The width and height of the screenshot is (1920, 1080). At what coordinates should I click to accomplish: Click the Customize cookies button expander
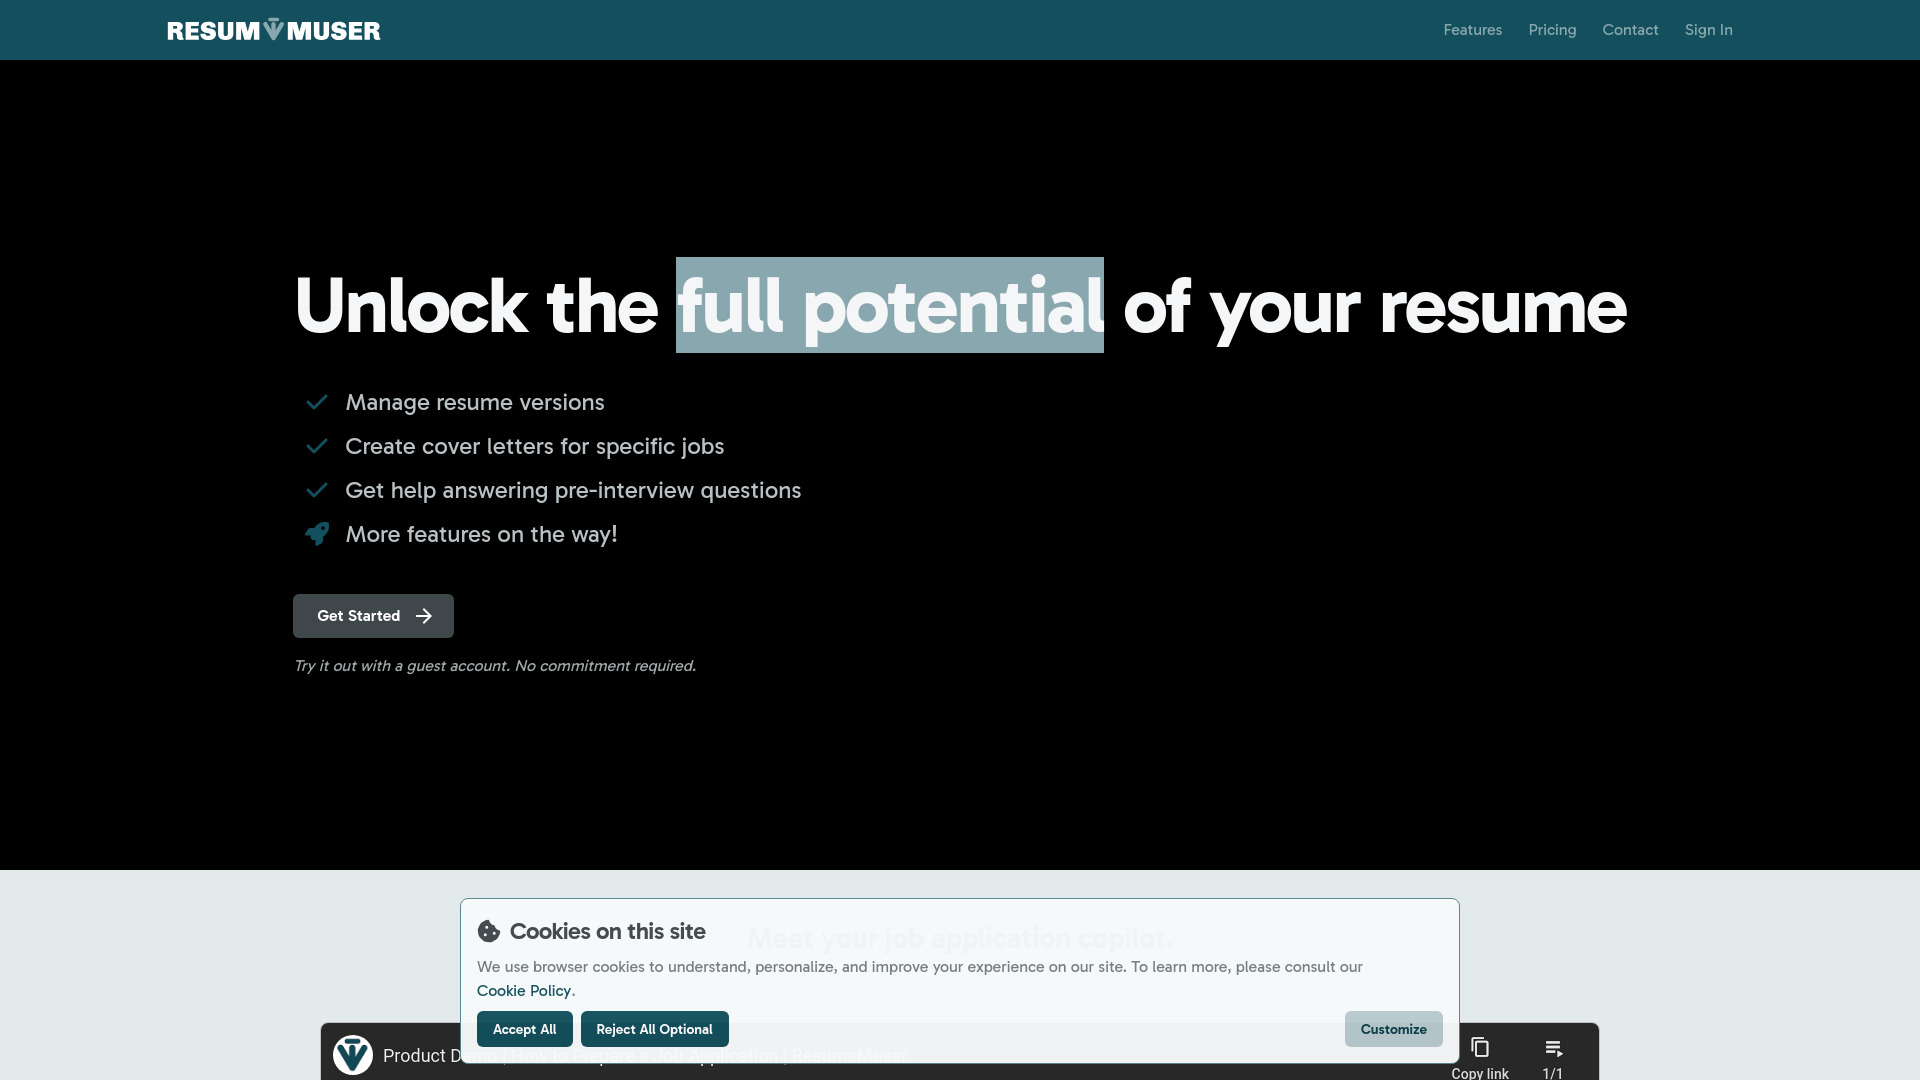[1393, 1029]
